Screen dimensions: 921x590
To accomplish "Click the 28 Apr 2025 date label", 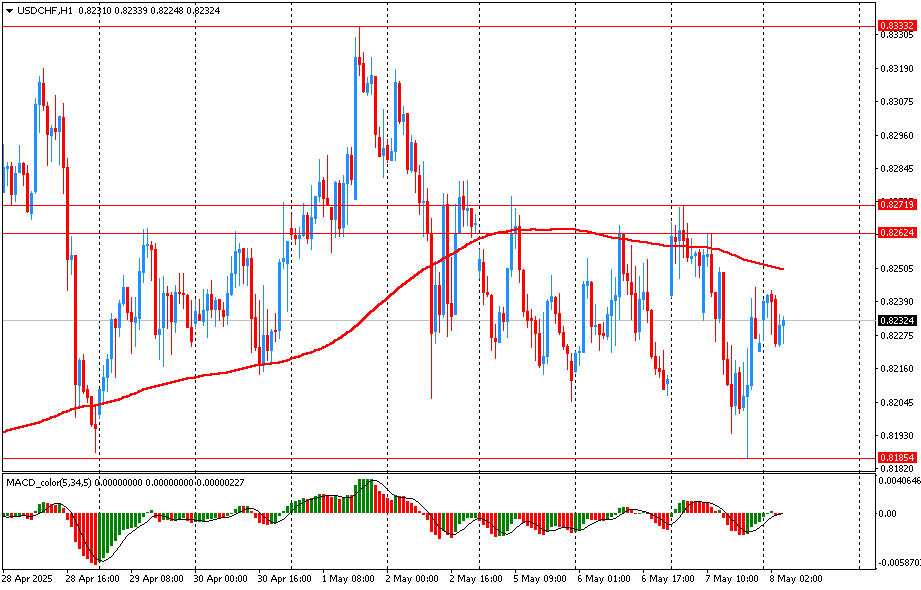I will (27, 578).
